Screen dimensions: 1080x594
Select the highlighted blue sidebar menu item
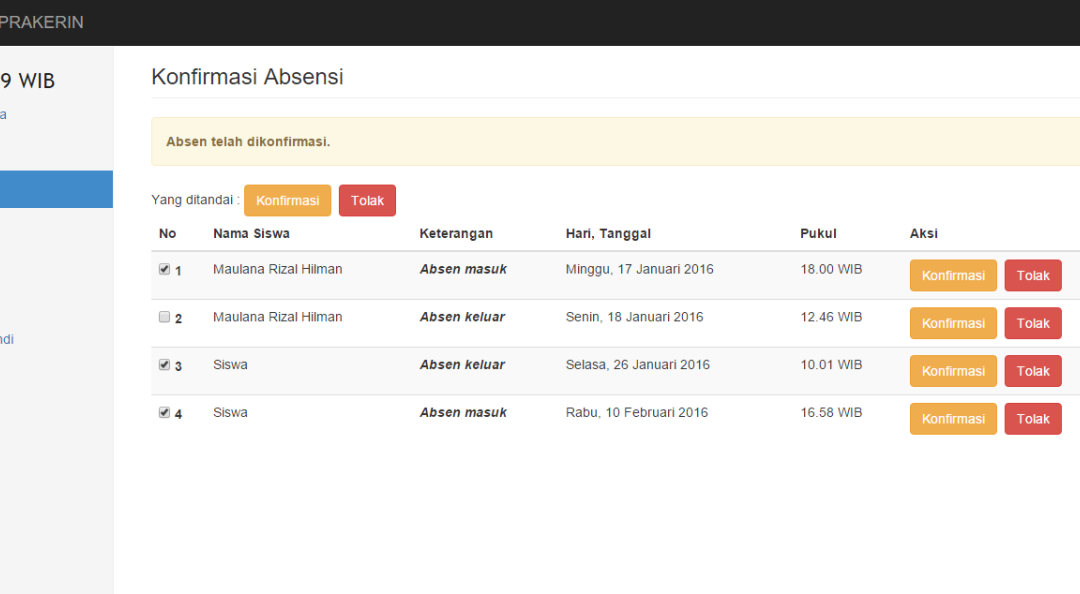56,189
